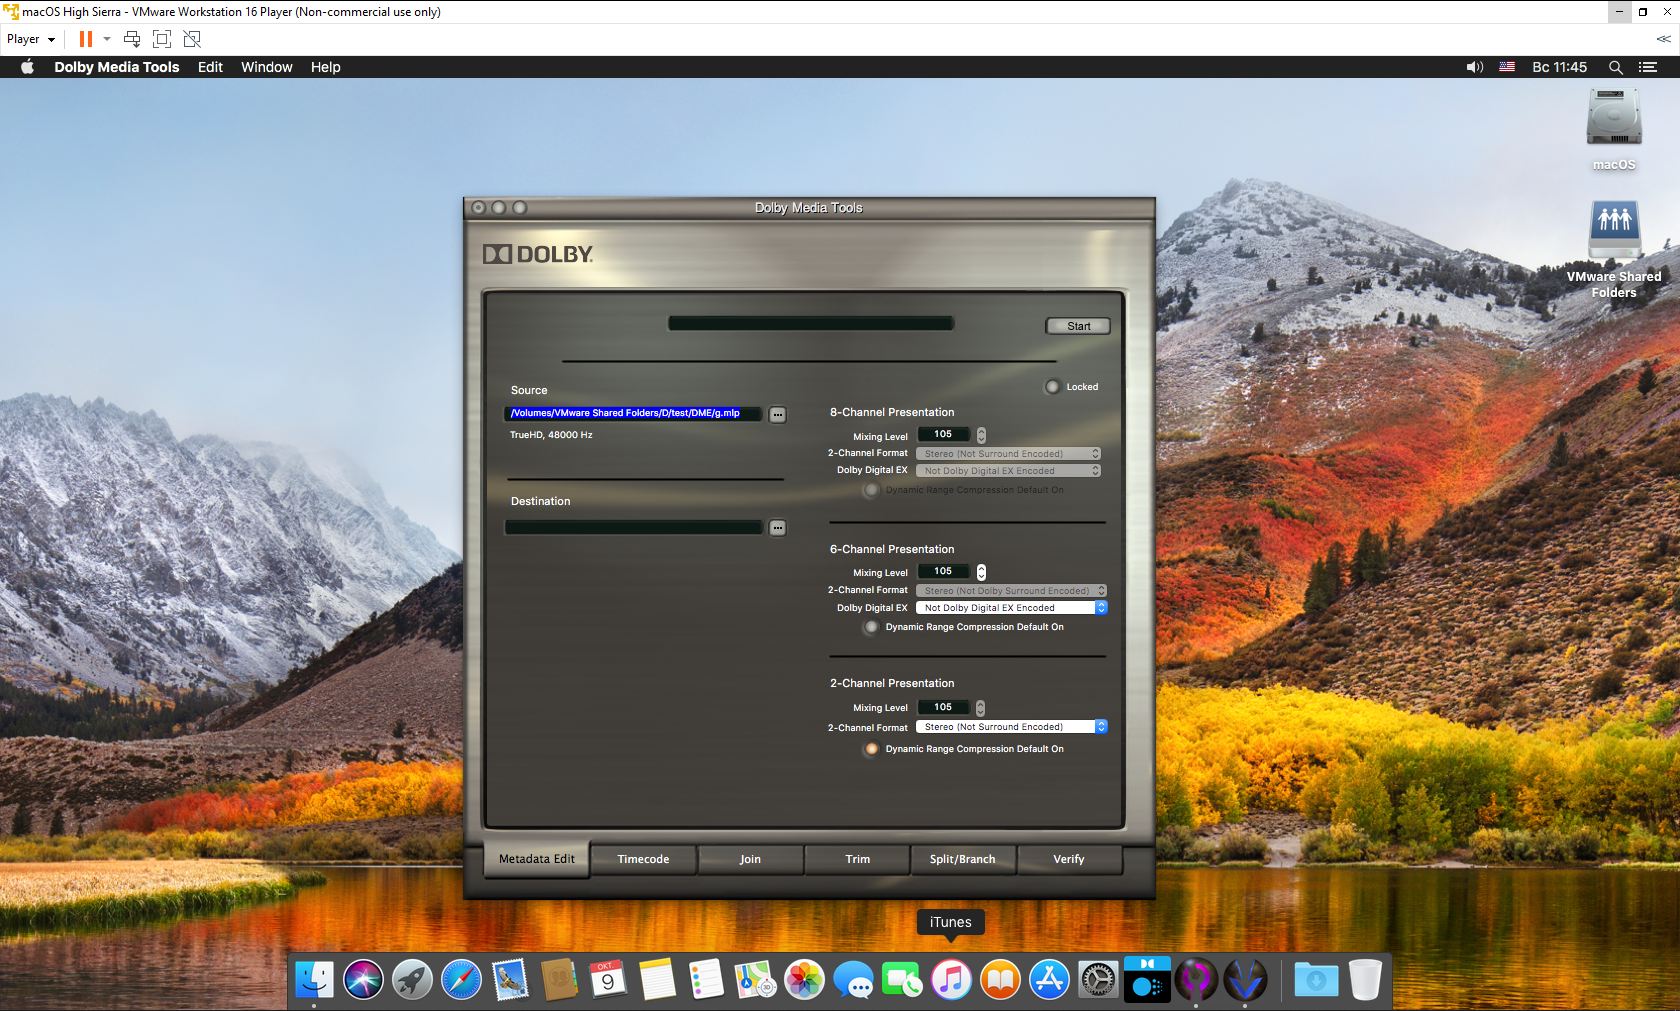
Task: Open Finder in the dock
Action: pyautogui.click(x=314, y=980)
